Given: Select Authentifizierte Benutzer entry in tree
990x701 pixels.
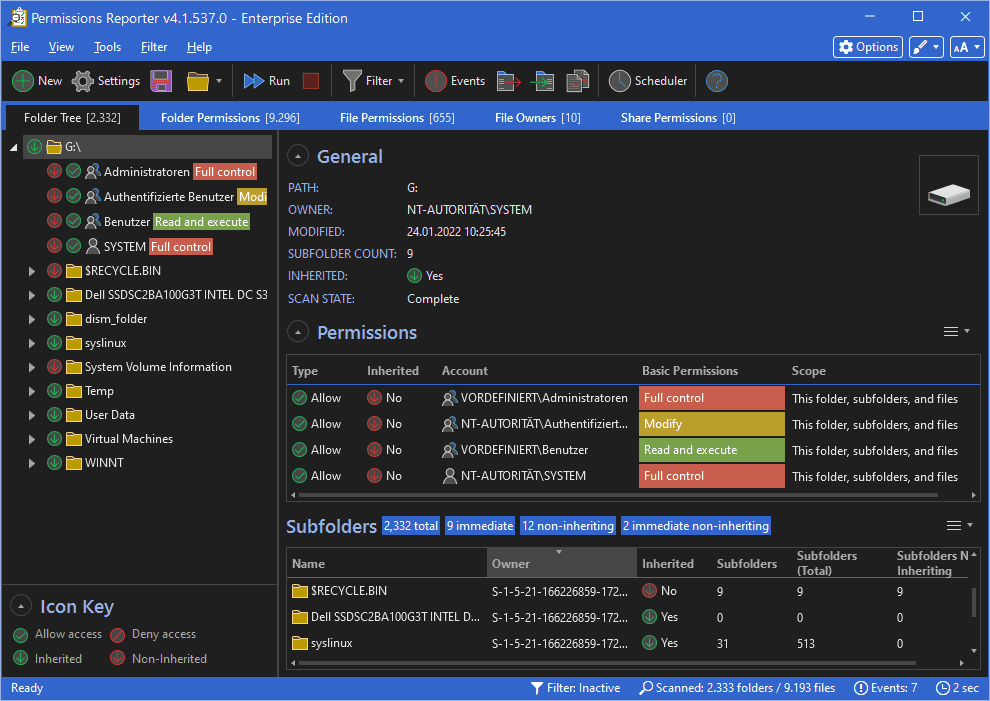Looking at the screenshot, I should 157,196.
